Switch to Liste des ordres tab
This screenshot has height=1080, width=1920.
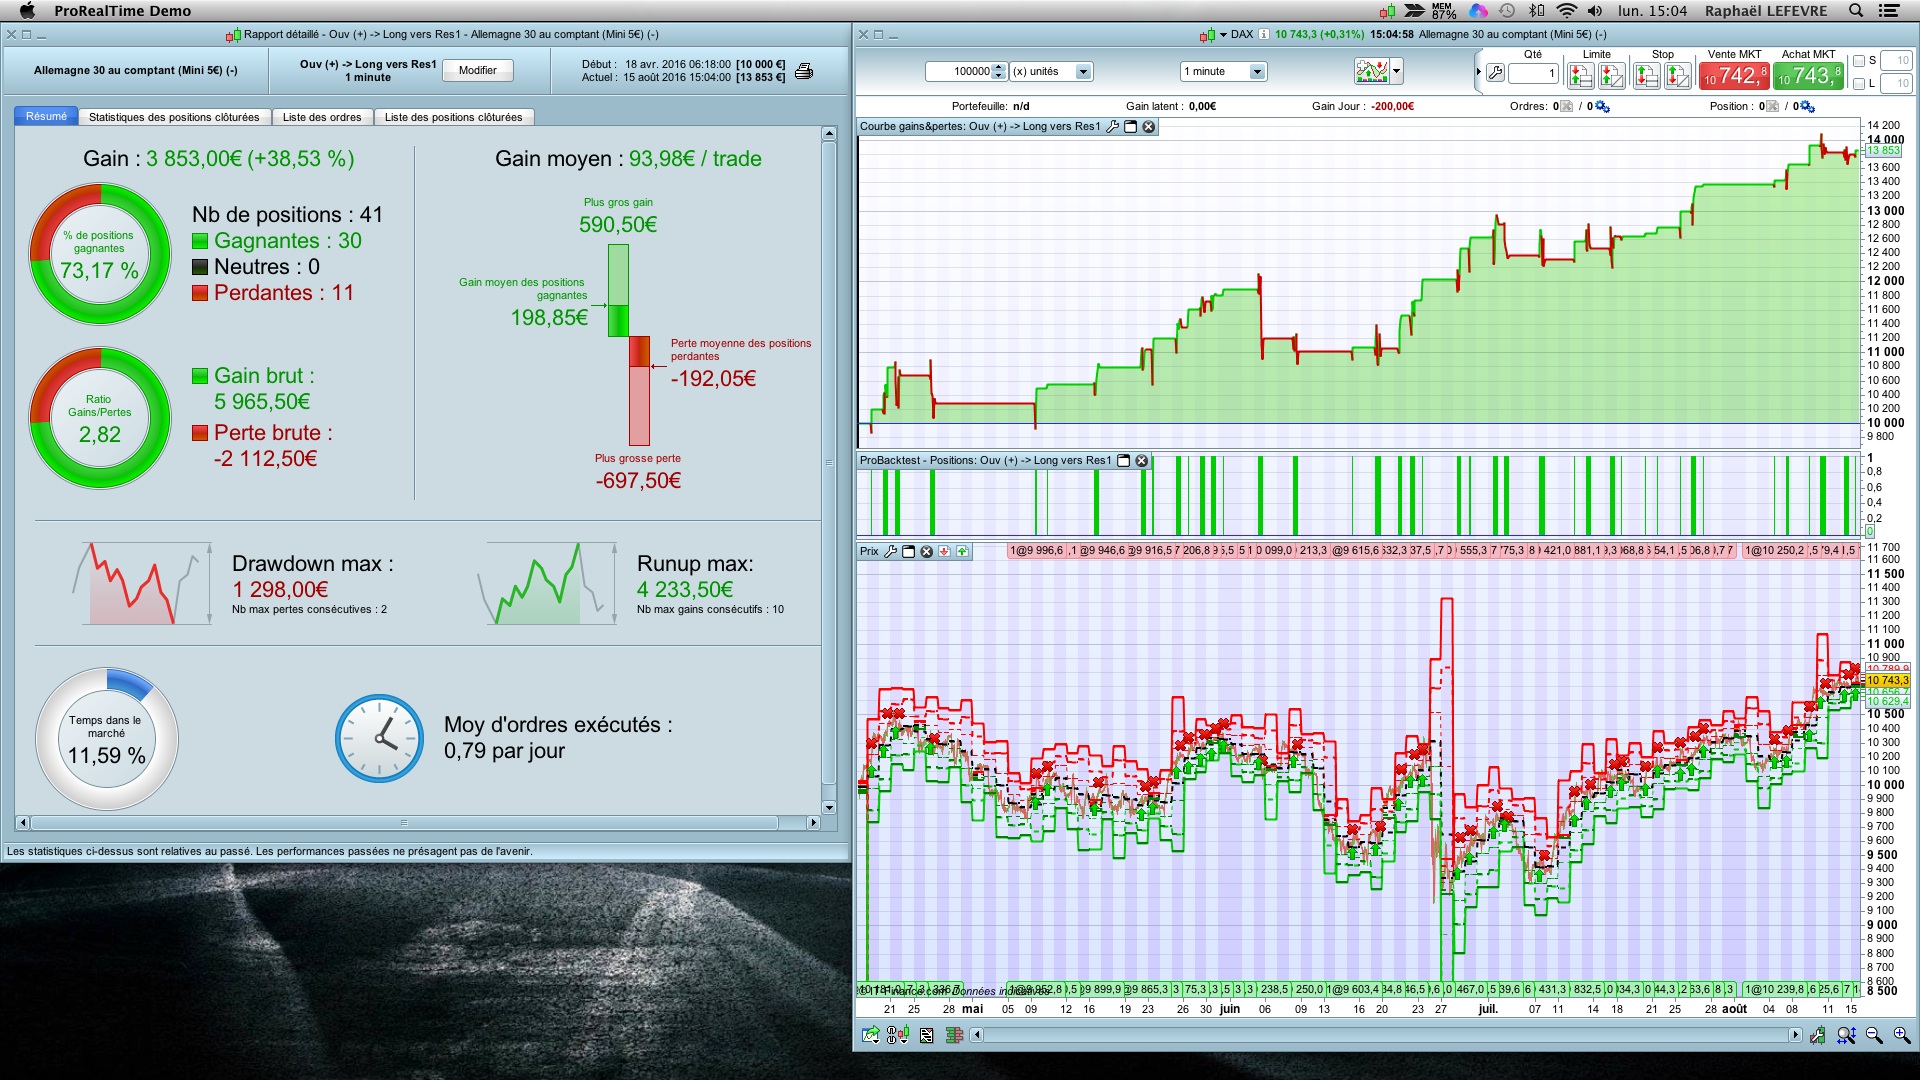(322, 117)
